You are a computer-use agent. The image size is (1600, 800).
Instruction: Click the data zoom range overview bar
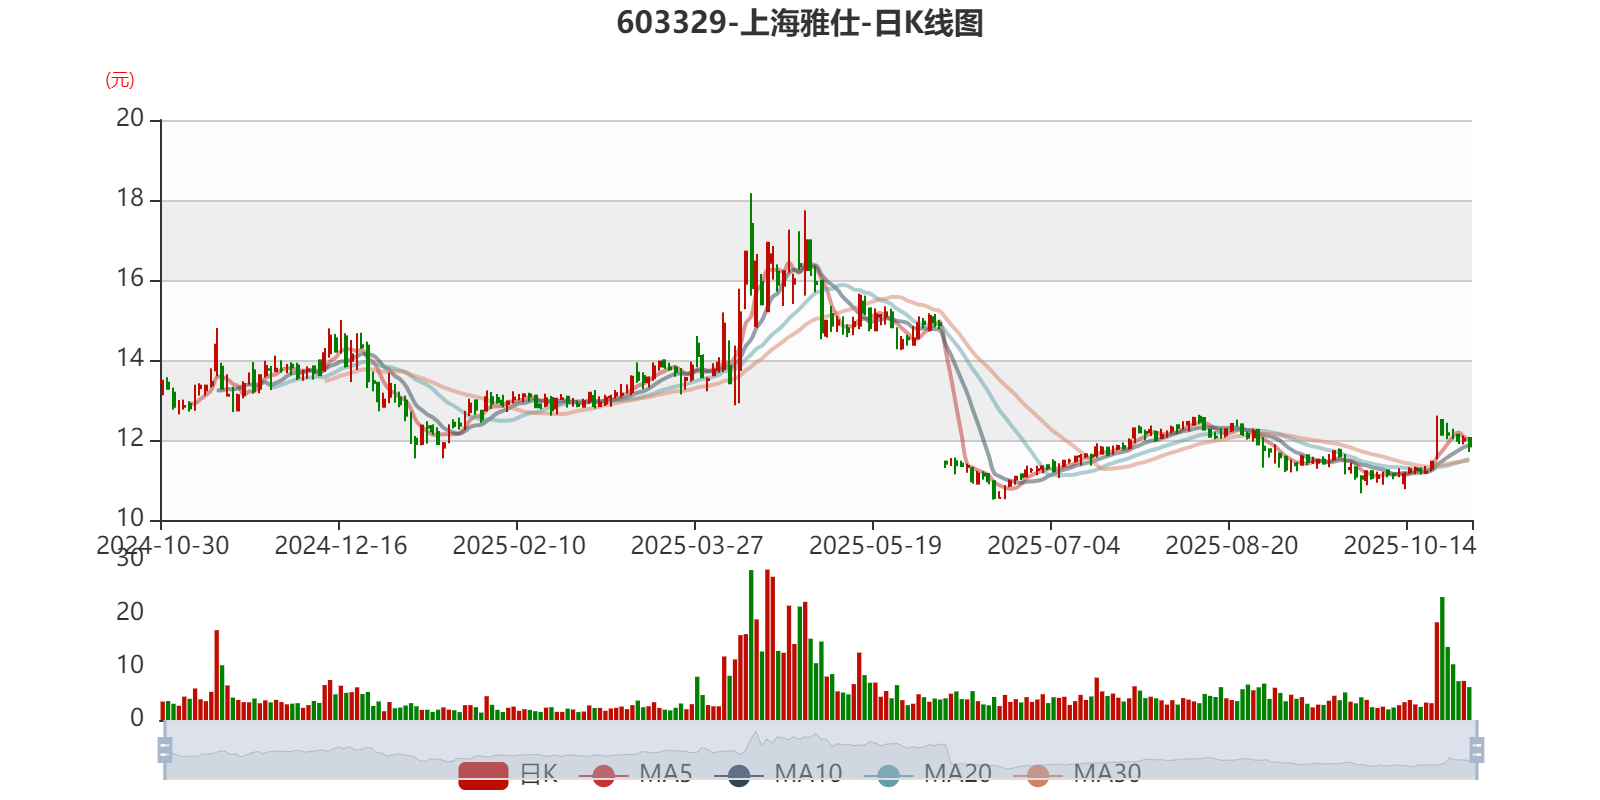coord(820,749)
